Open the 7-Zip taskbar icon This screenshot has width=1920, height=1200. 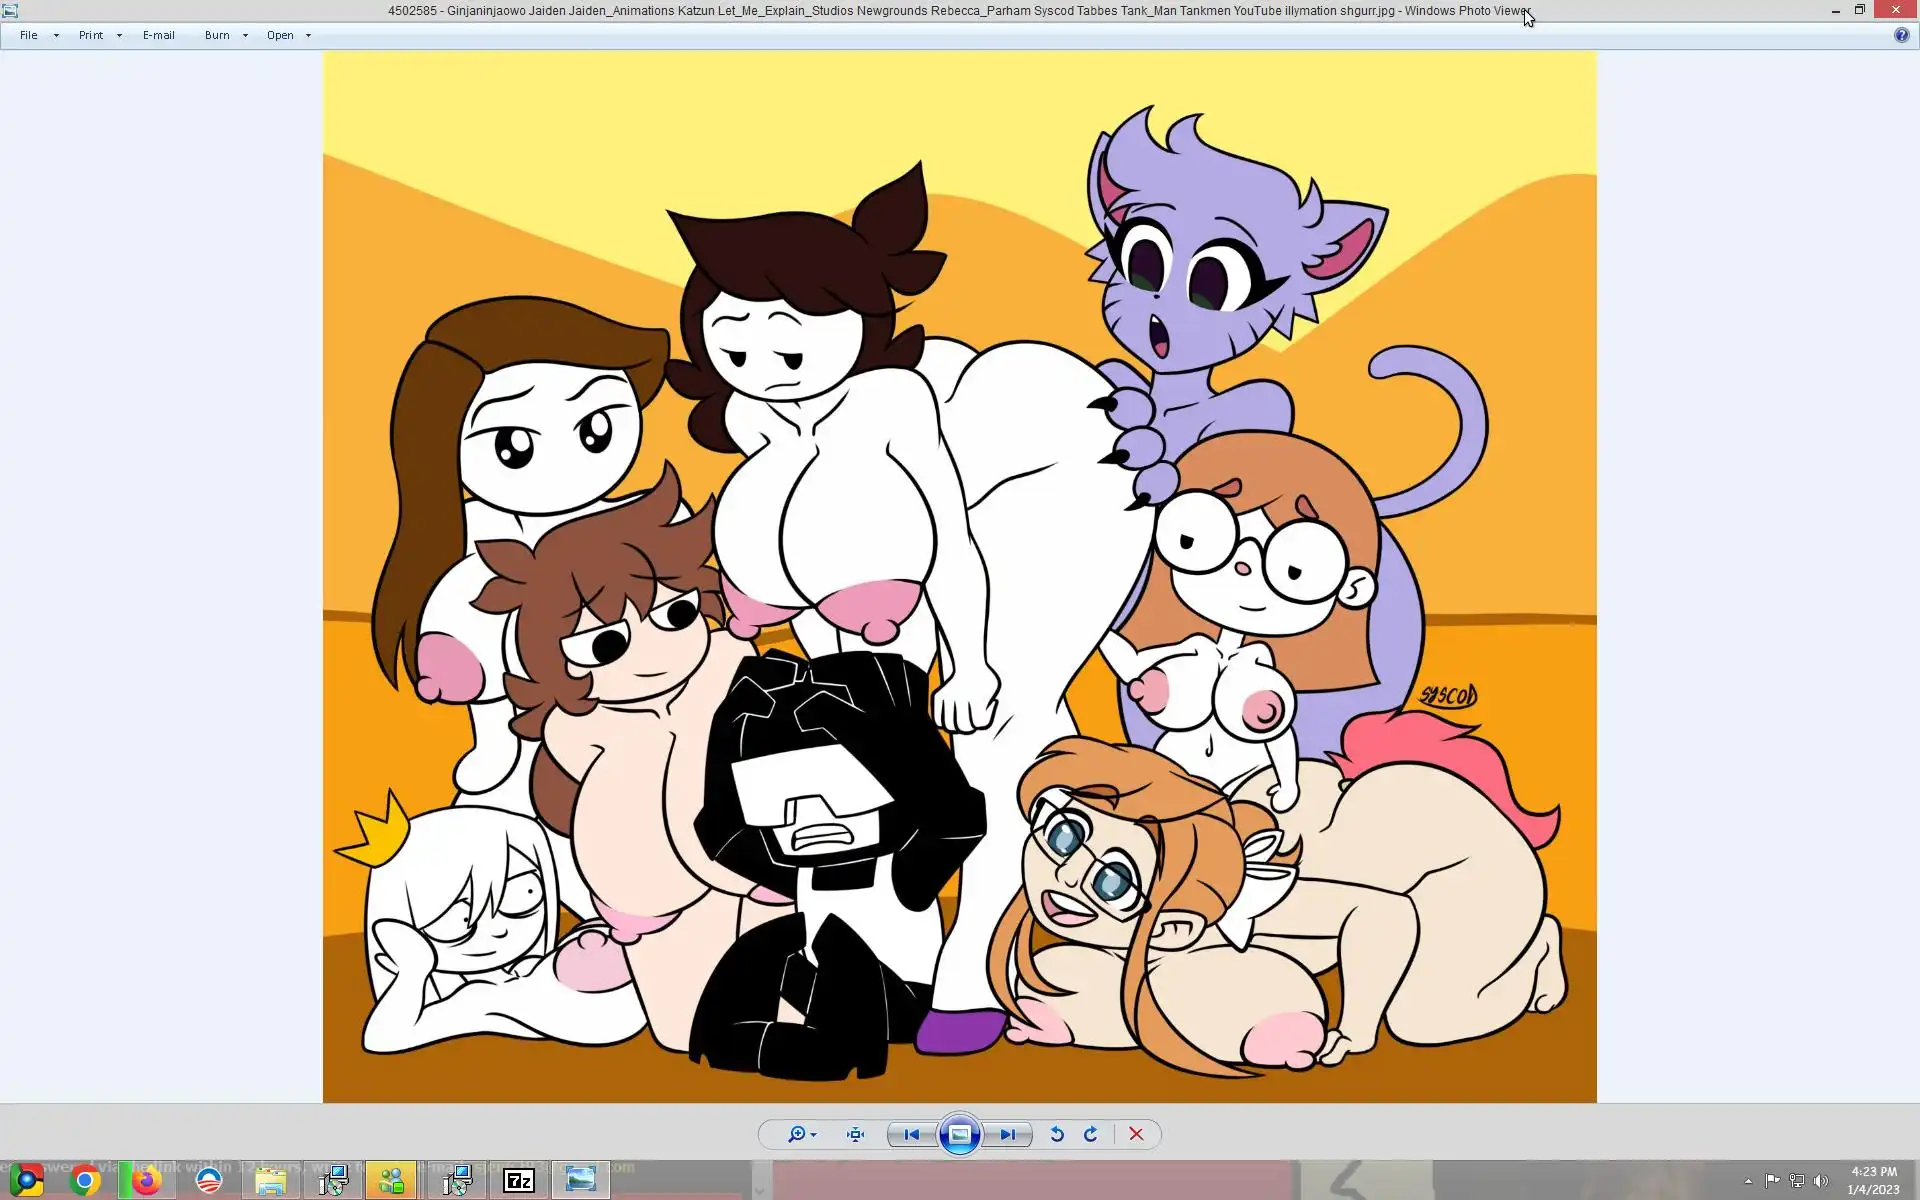519,1181
